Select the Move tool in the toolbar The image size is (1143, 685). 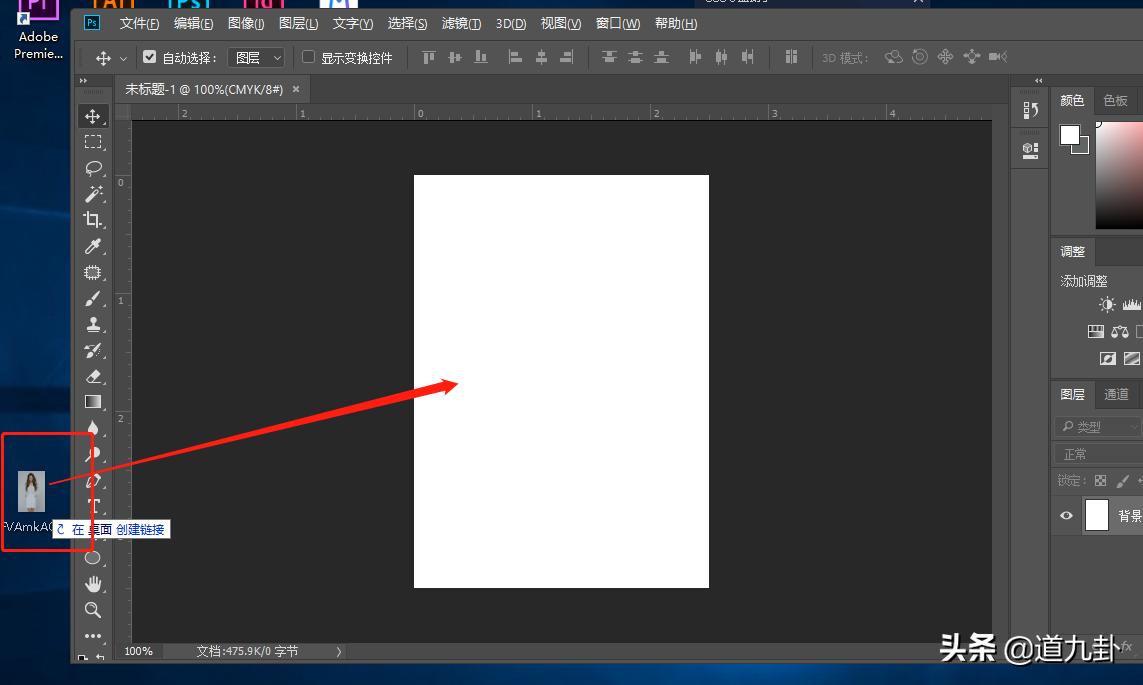tap(93, 117)
